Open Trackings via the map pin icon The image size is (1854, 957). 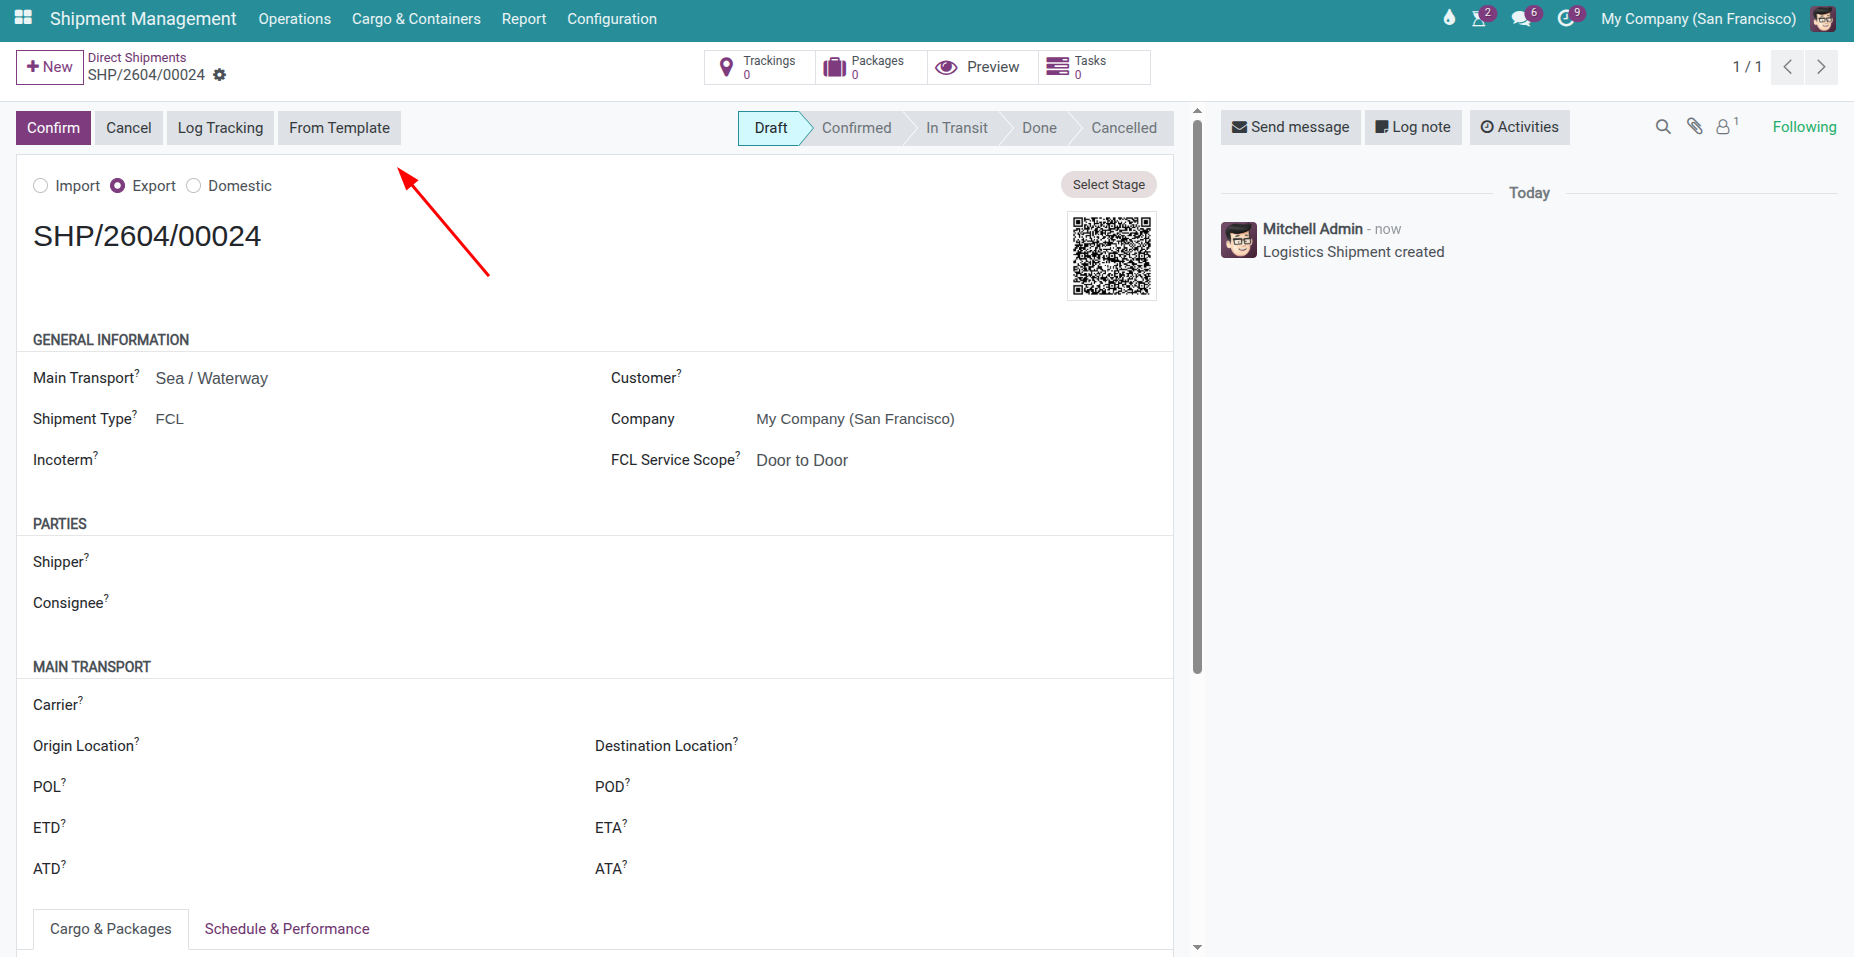[727, 67]
